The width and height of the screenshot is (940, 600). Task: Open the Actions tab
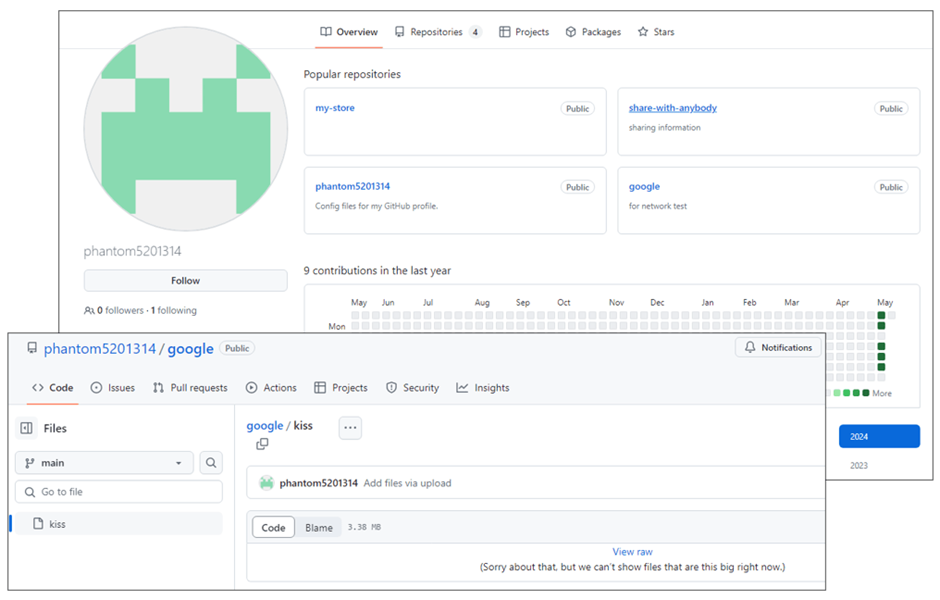271,388
